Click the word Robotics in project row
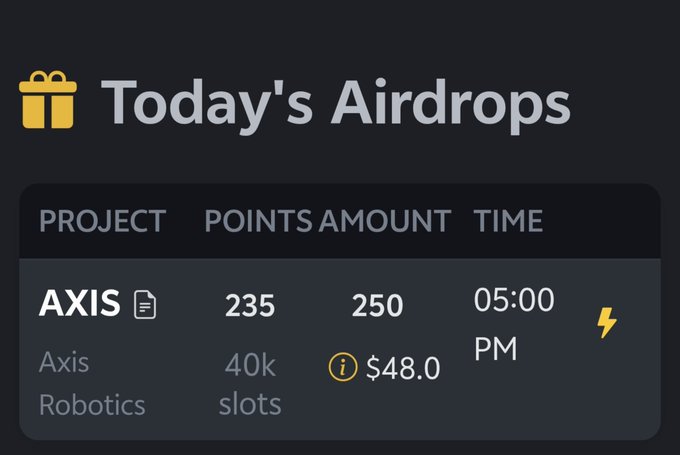The width and height of the screenshot is (680, 455). point(92,405)
